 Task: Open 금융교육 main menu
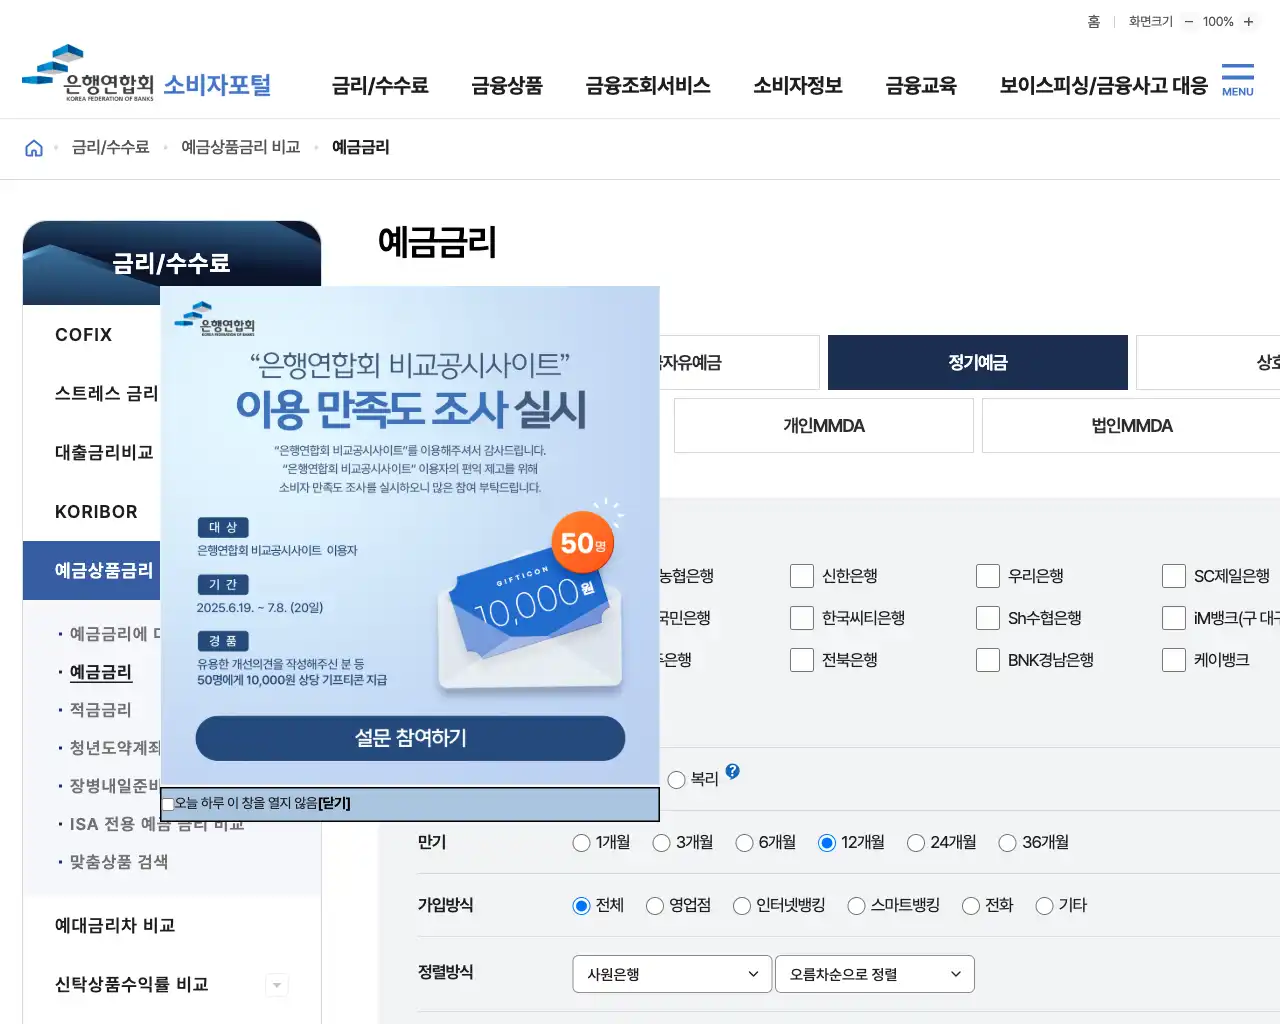[921, 86]
